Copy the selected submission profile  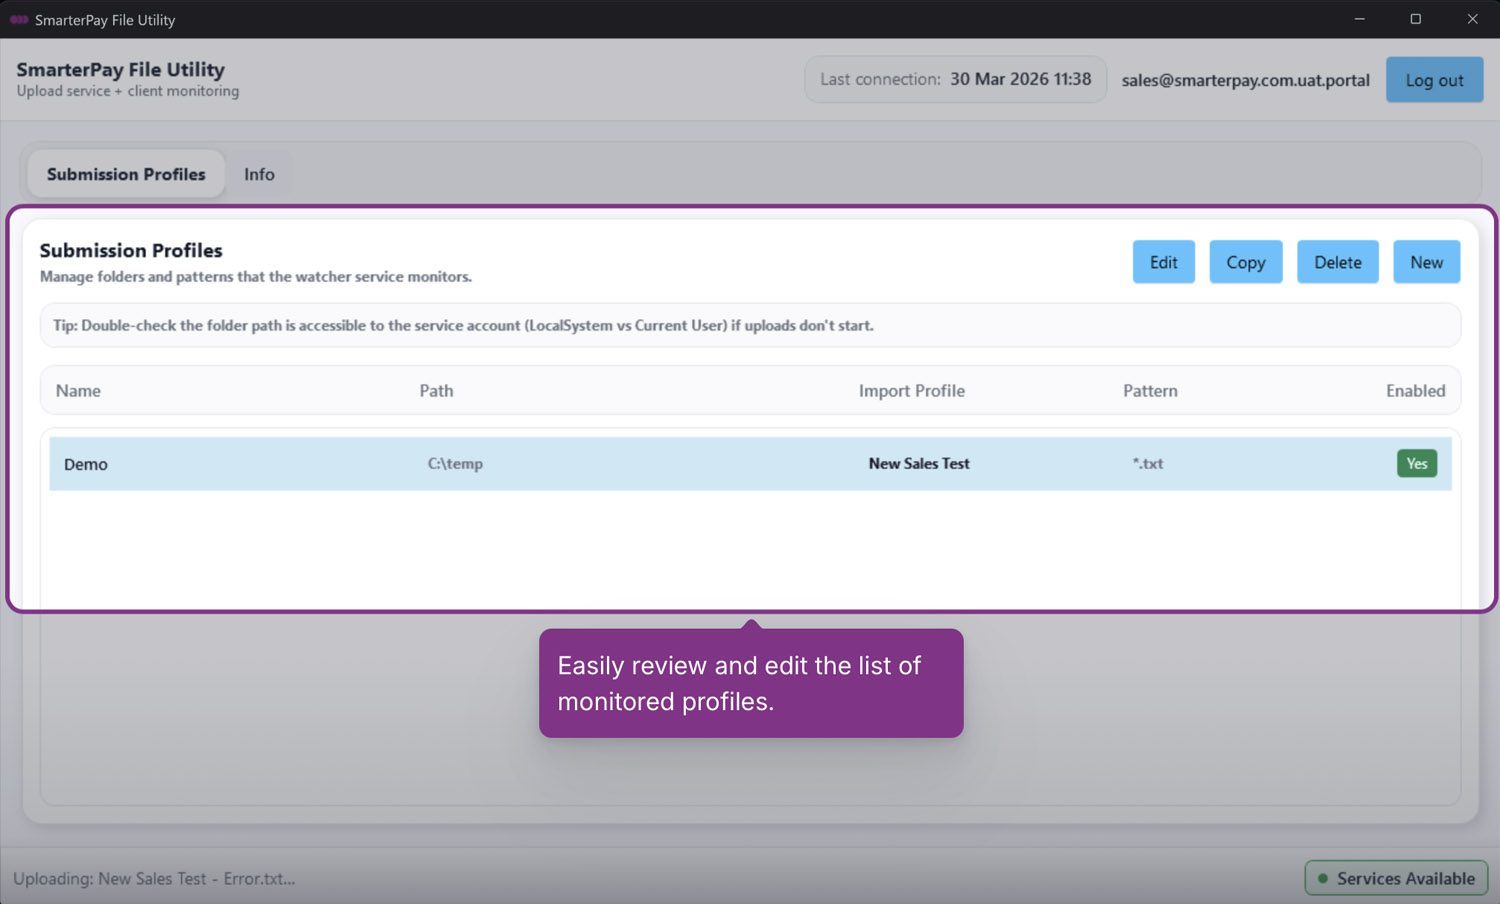point(1245,262)
